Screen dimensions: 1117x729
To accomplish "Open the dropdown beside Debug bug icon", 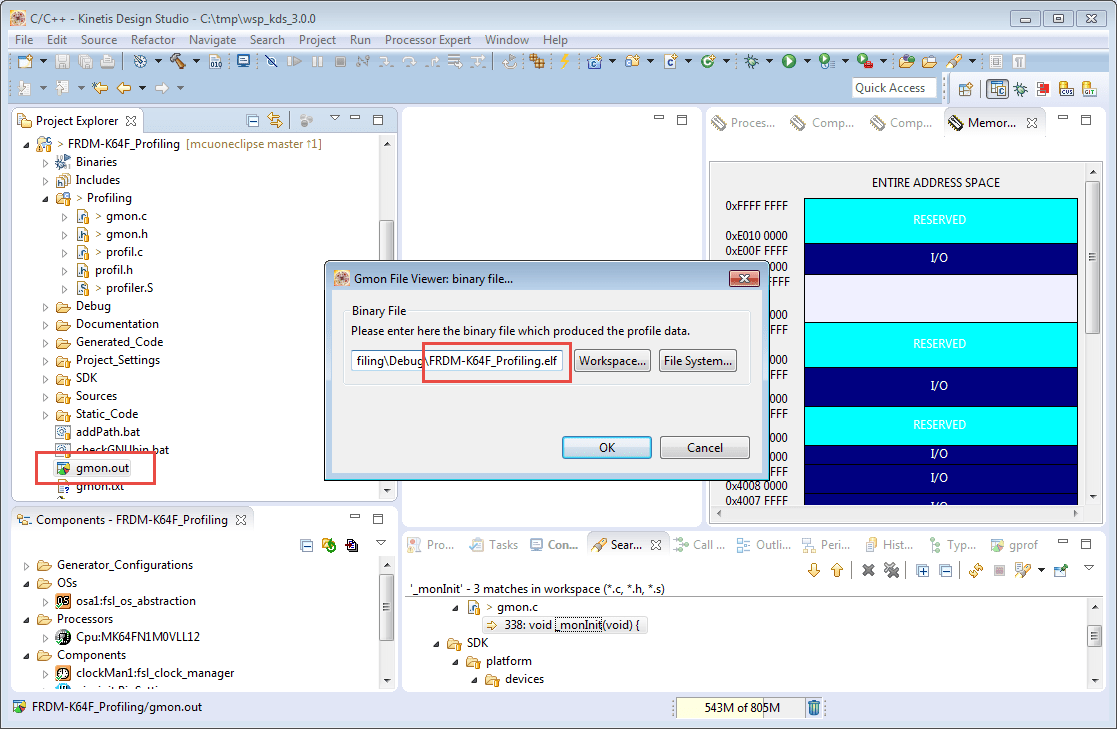I will pyautogui.click(x=769, y=61).
